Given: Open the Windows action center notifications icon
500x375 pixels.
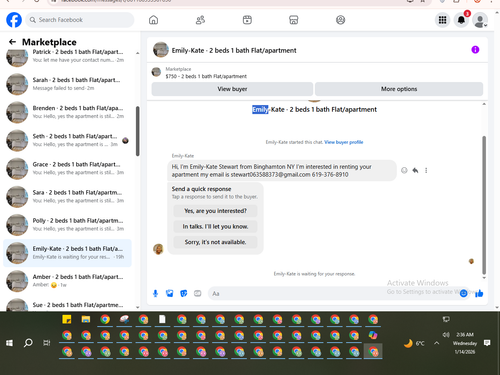Looking at the screenshot, I should pyautogui.click(x=487, y=343).
